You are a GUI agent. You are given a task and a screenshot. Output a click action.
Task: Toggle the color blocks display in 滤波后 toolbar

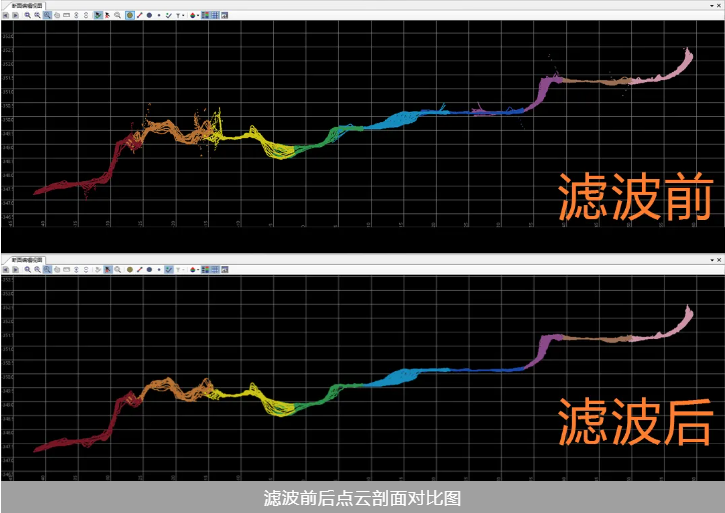click(x=205, y=268)
